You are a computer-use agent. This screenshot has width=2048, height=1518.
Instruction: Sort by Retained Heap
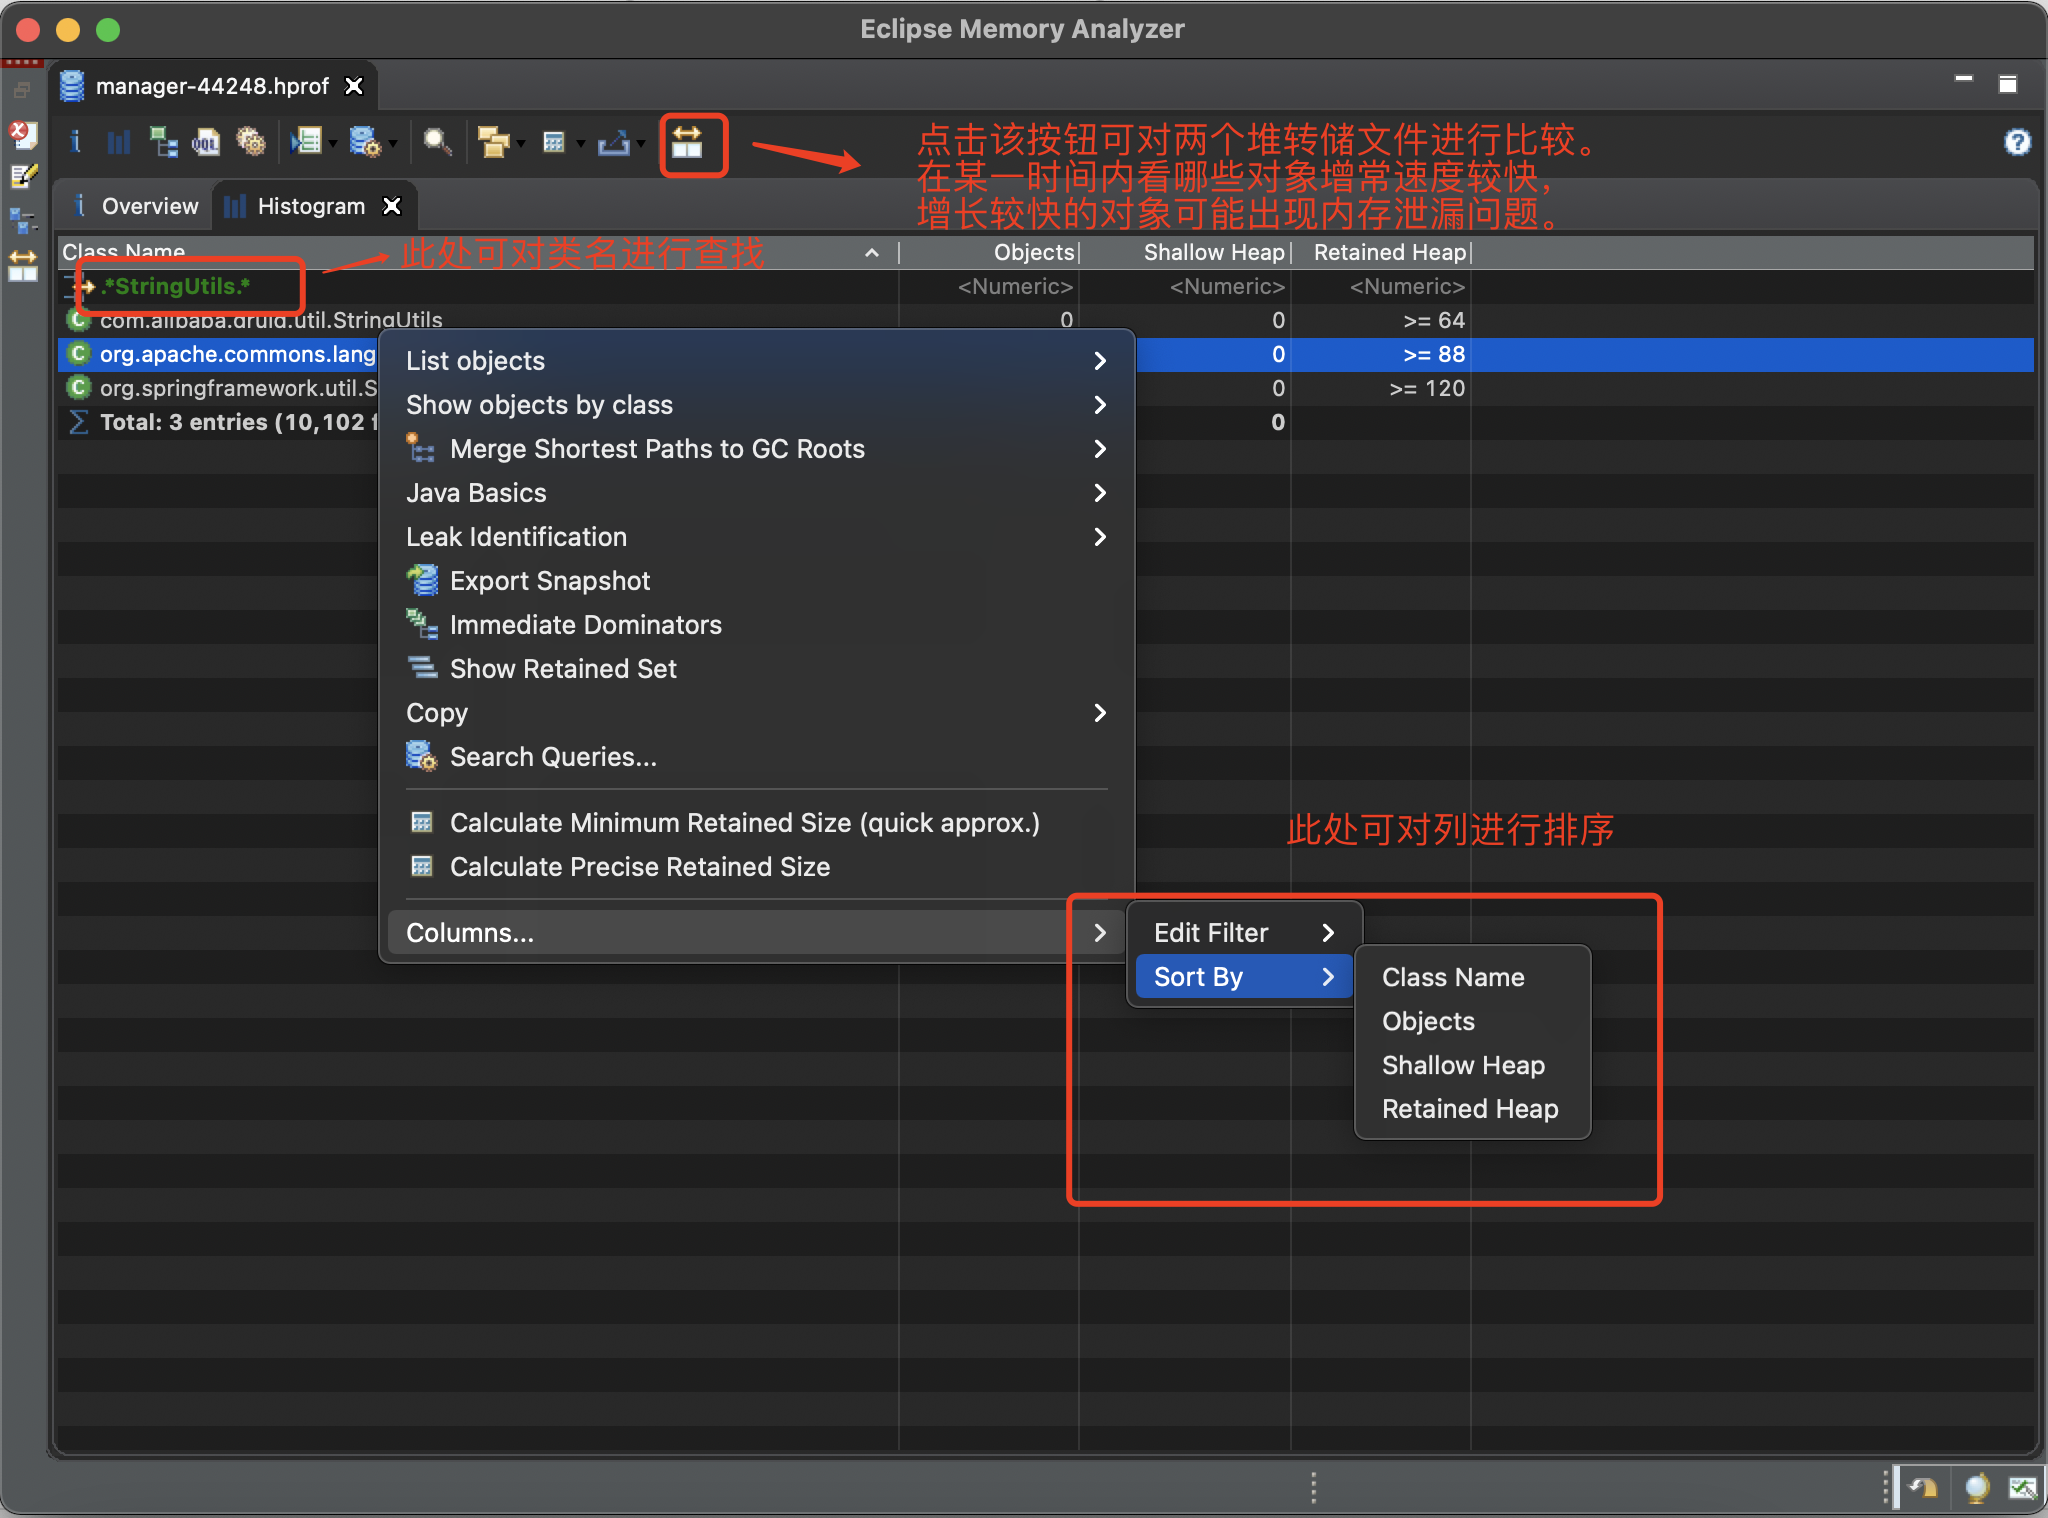coord(1472,1109)
